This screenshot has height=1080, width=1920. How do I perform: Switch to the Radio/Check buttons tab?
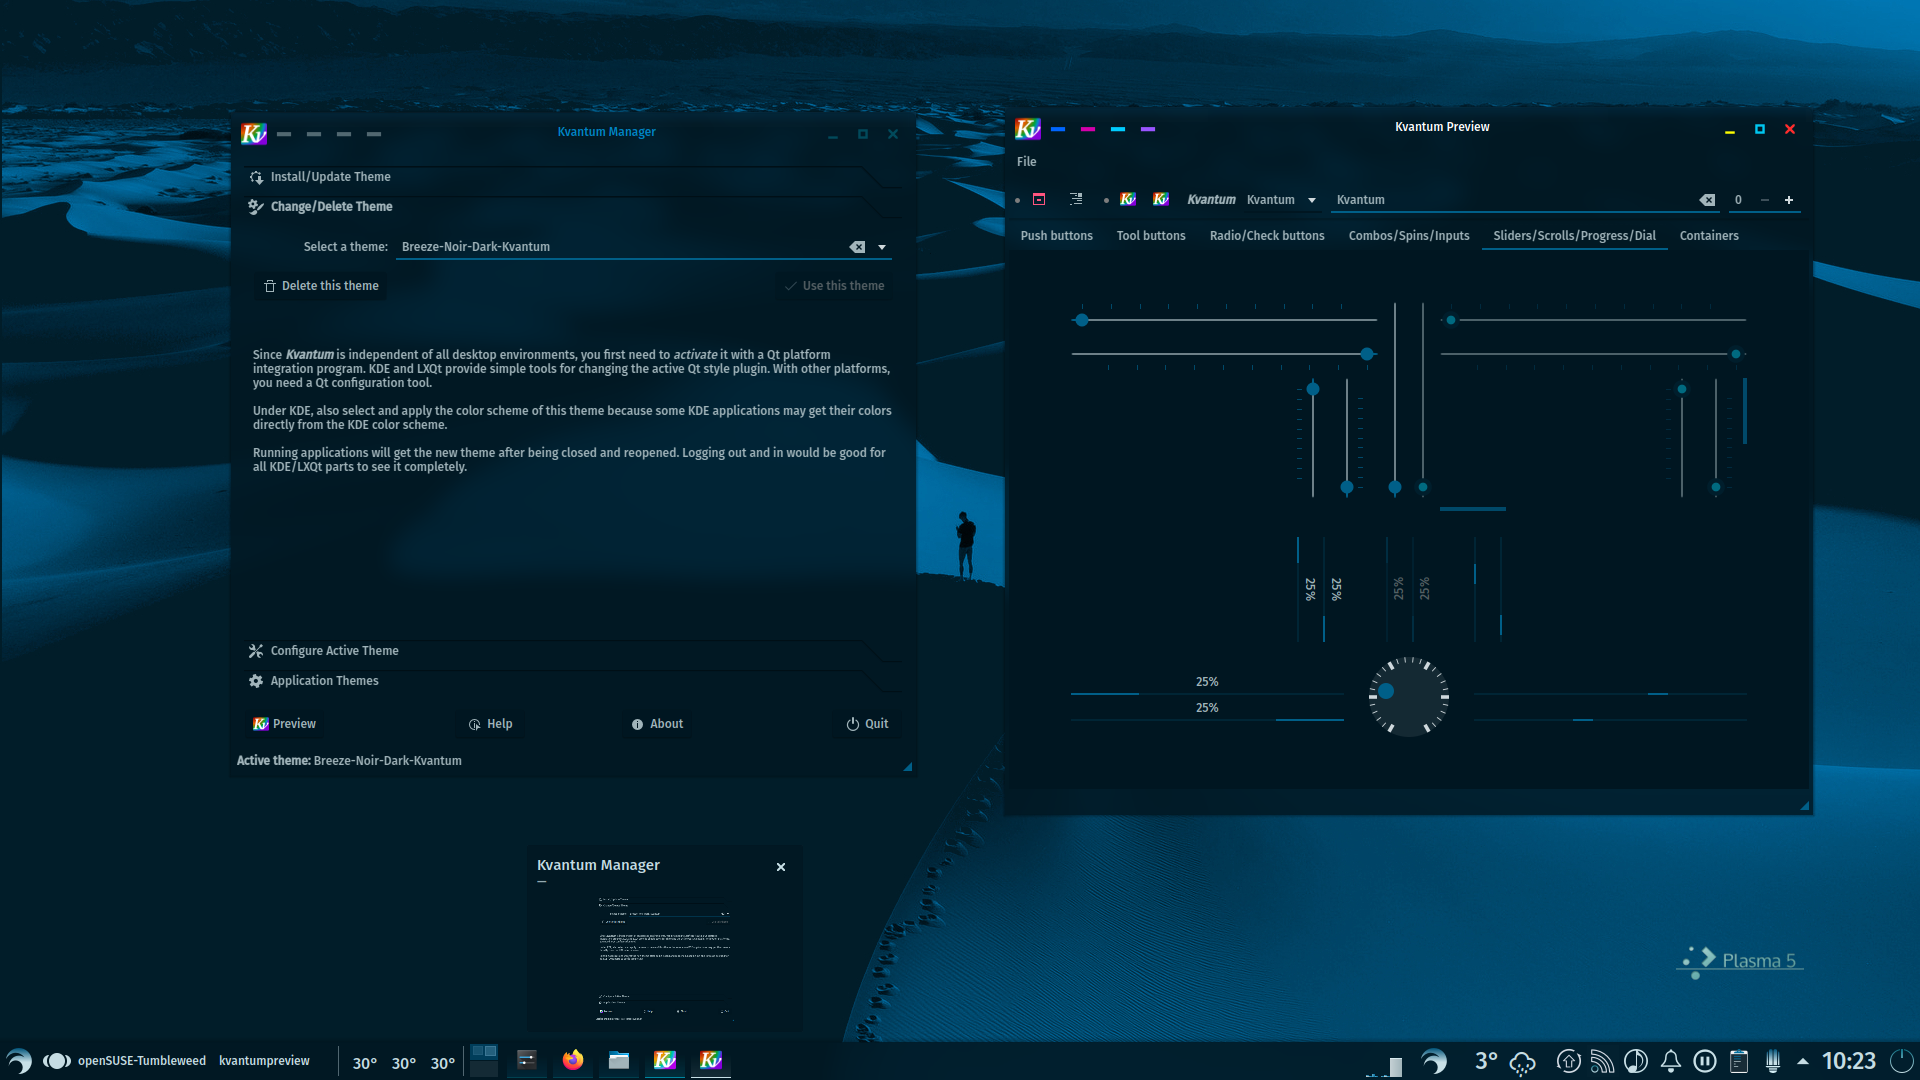(x=1267, y=236)
